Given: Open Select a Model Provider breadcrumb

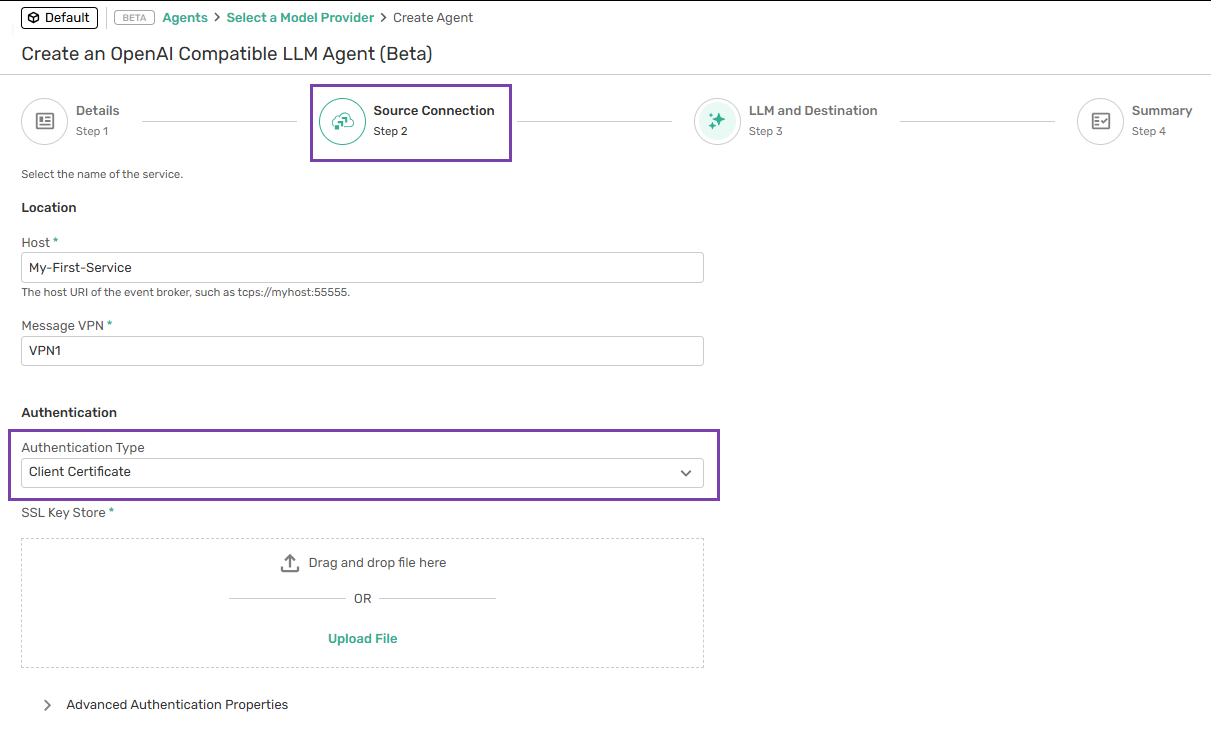Looking at the screenshot, I should [300, 18].
